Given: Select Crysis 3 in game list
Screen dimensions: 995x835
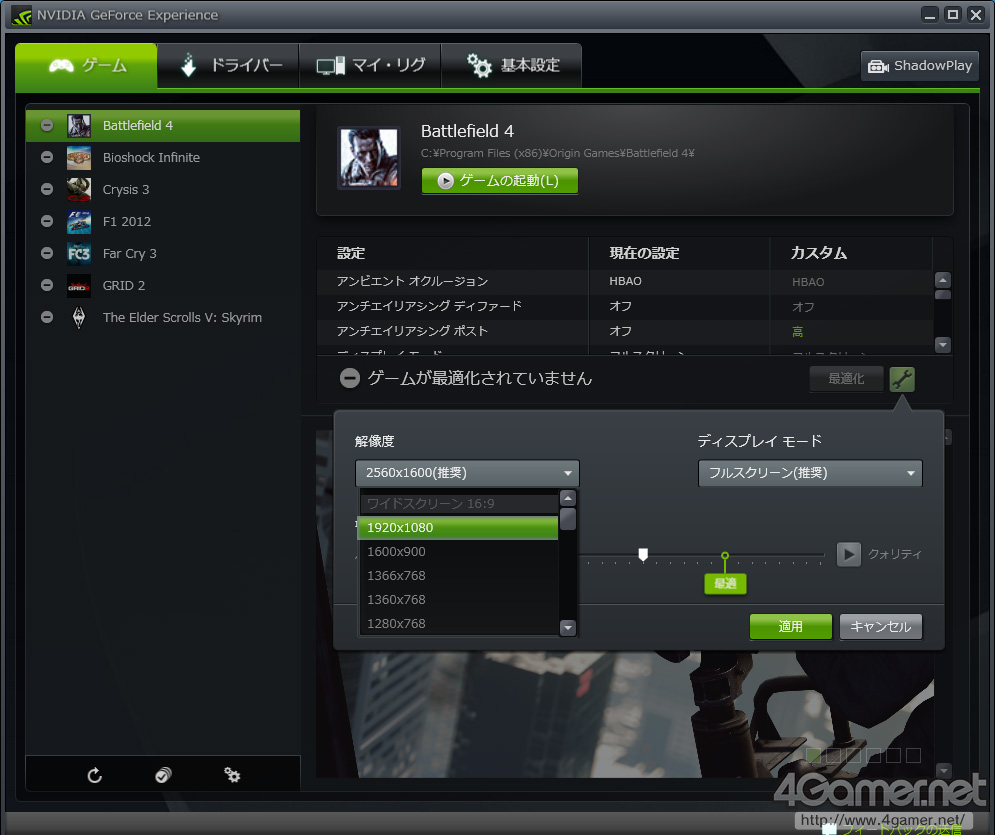Looking at the screenshot, I should (162, 189).
